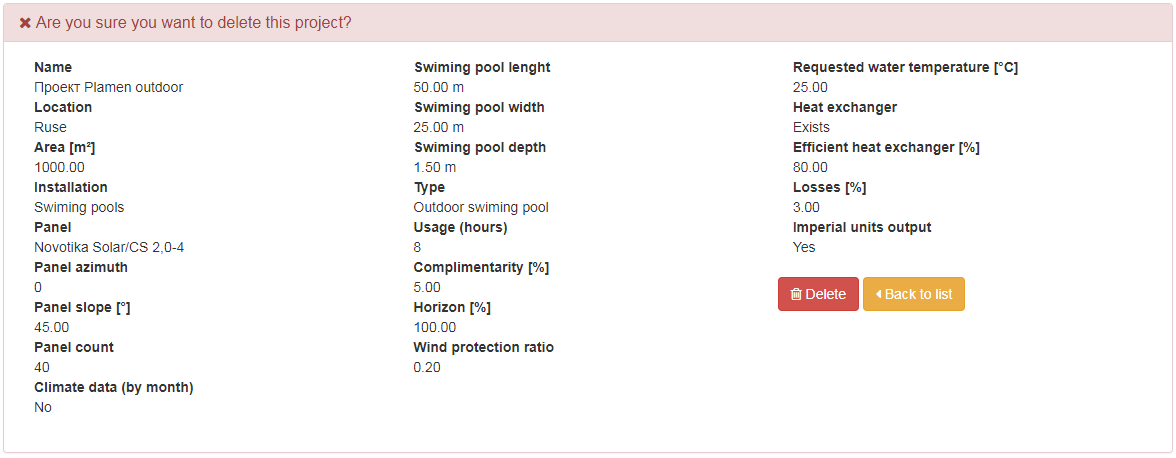1176x458 pixels.
Task: Click the trash icon on Delete button
Action: [x=796, y=295]
